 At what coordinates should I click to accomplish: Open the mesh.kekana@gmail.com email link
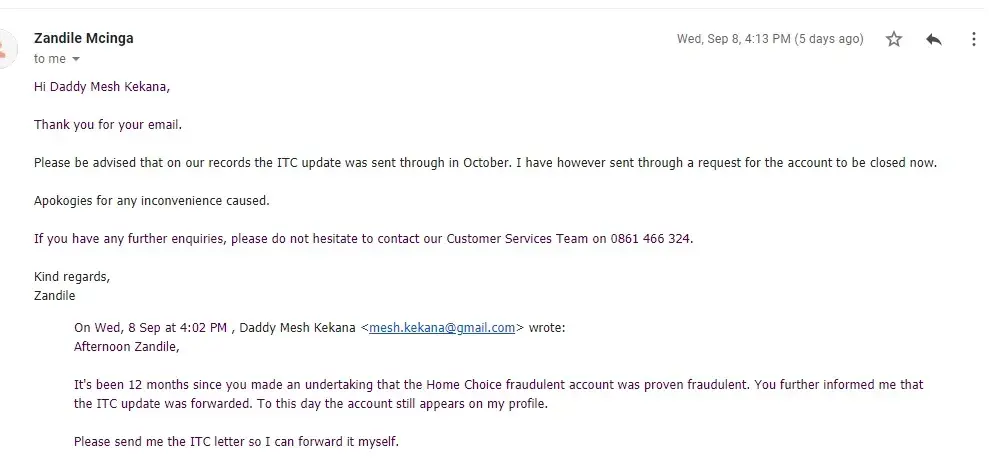click(x=442, y=327)
